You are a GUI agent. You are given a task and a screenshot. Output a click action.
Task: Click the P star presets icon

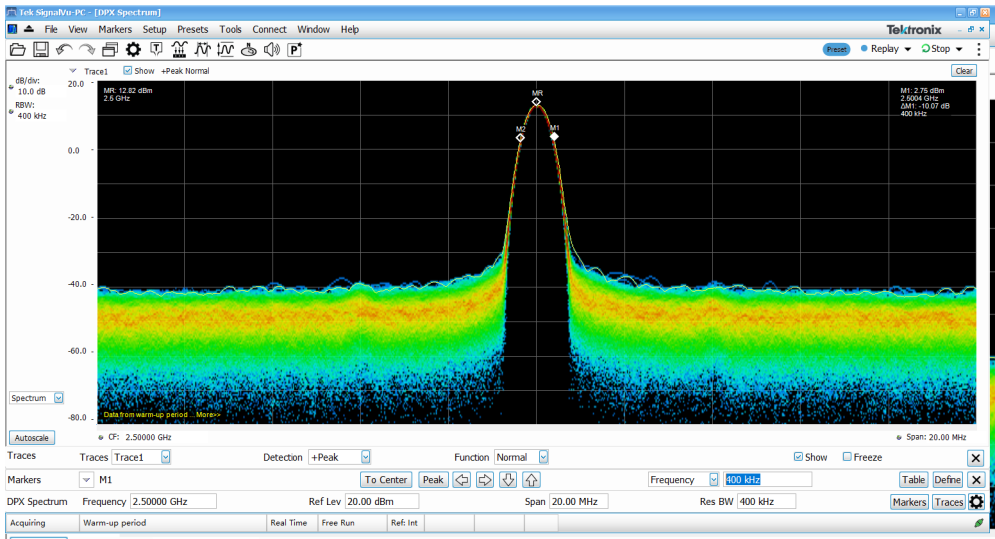294,50
